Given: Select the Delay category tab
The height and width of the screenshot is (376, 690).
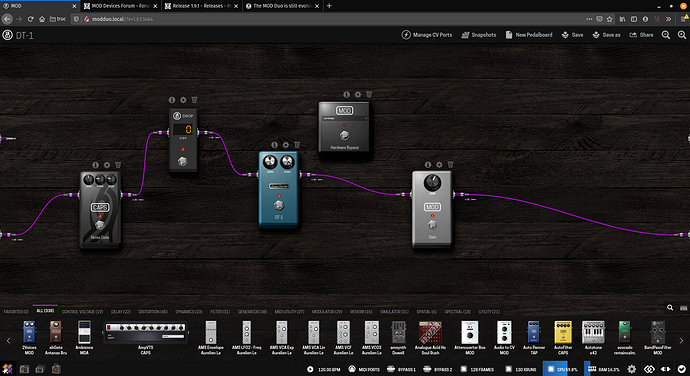Looking at the screenshot, I should pos(121,312).
